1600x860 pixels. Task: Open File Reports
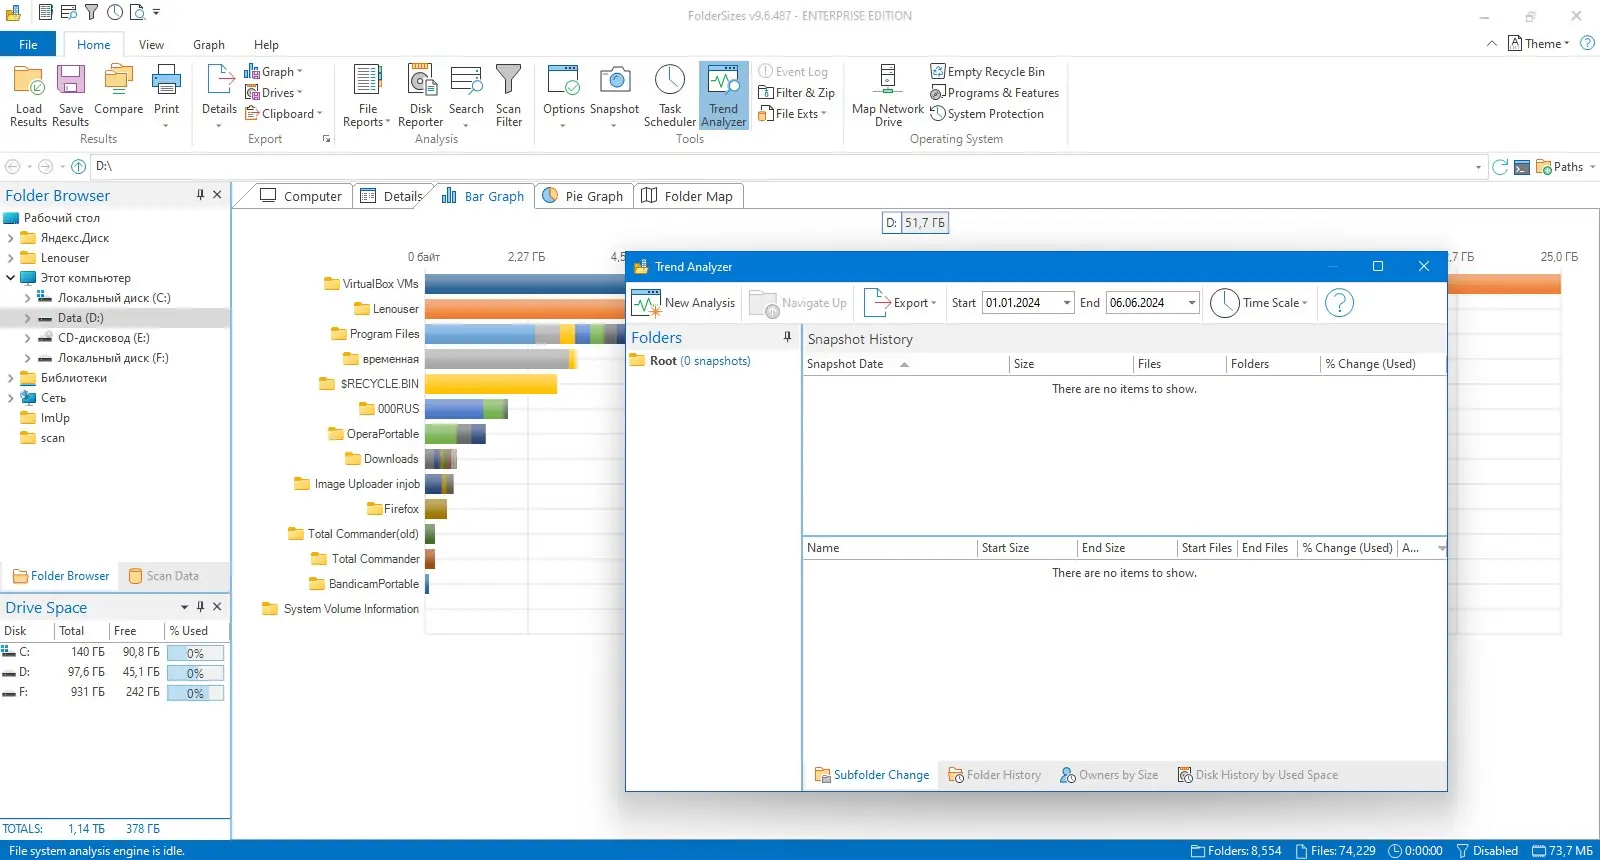[367, 96]
